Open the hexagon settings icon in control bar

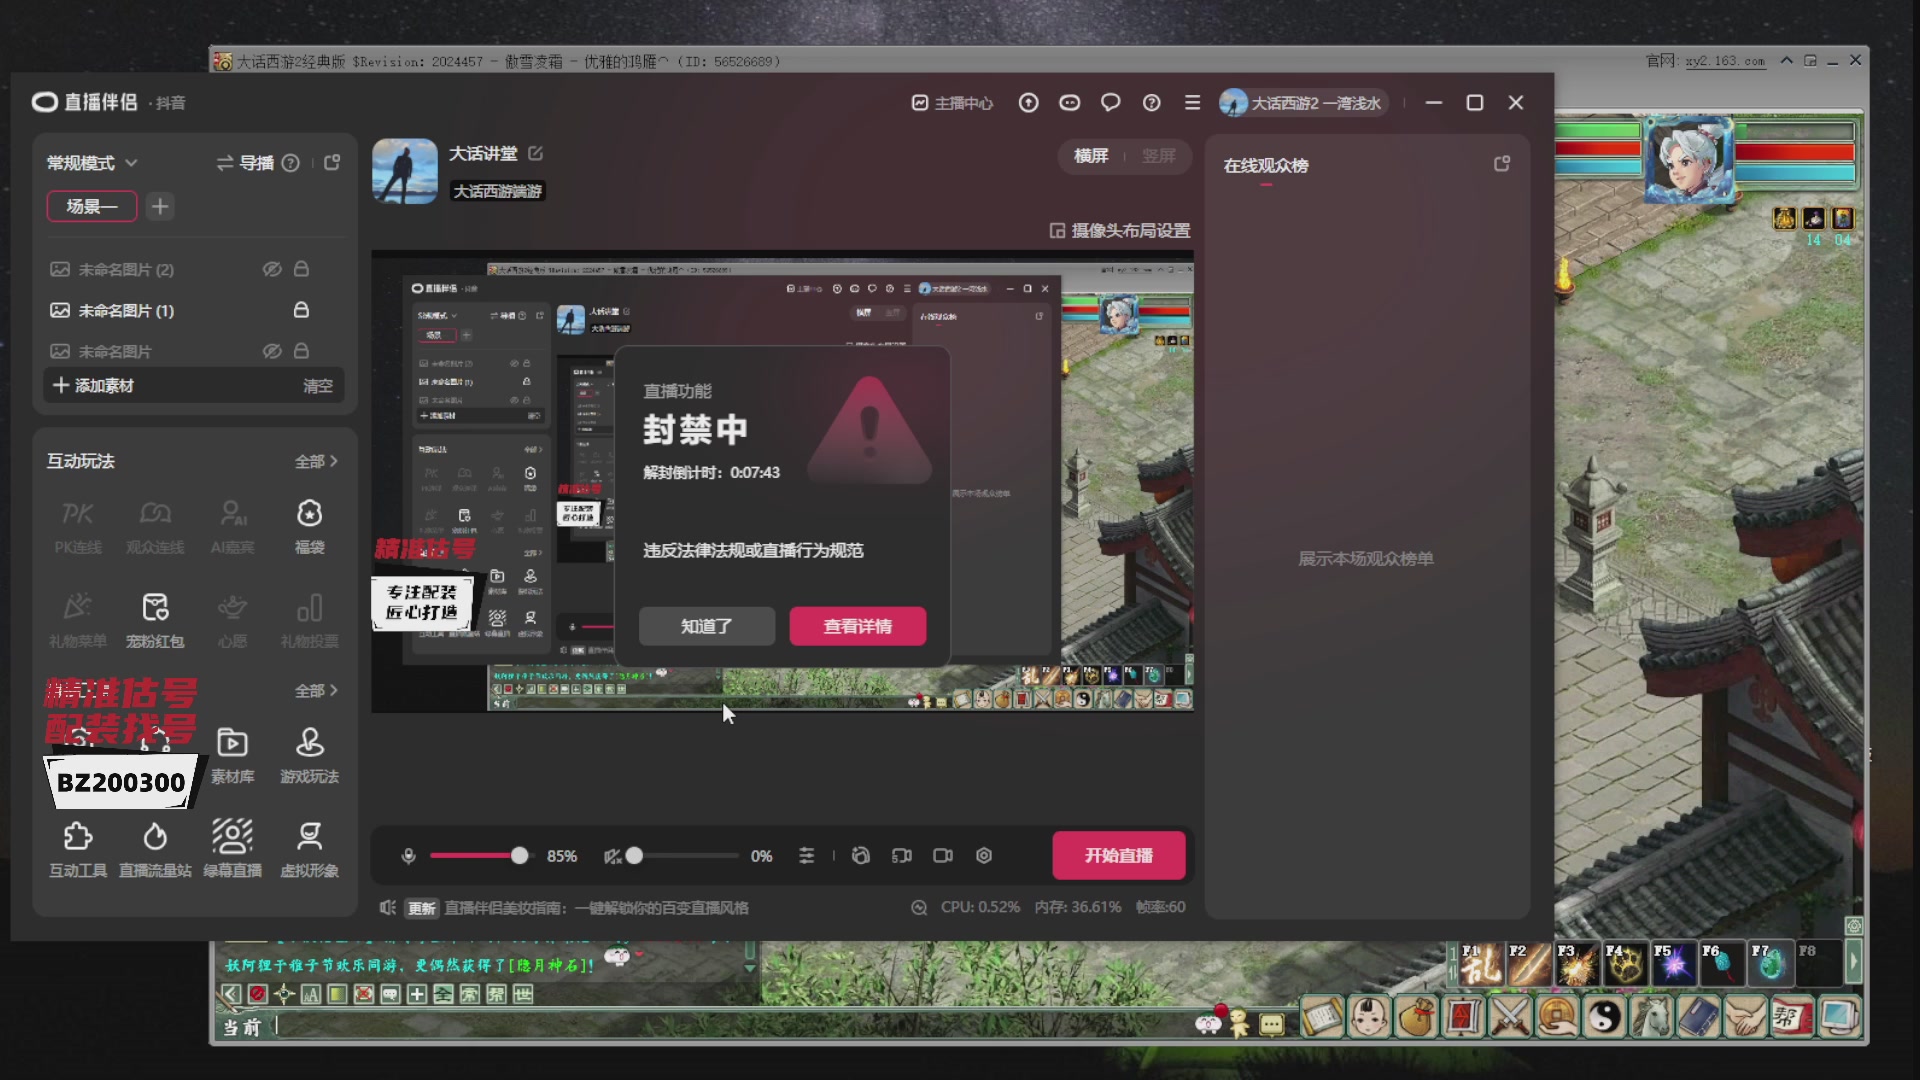pos(984,856)
